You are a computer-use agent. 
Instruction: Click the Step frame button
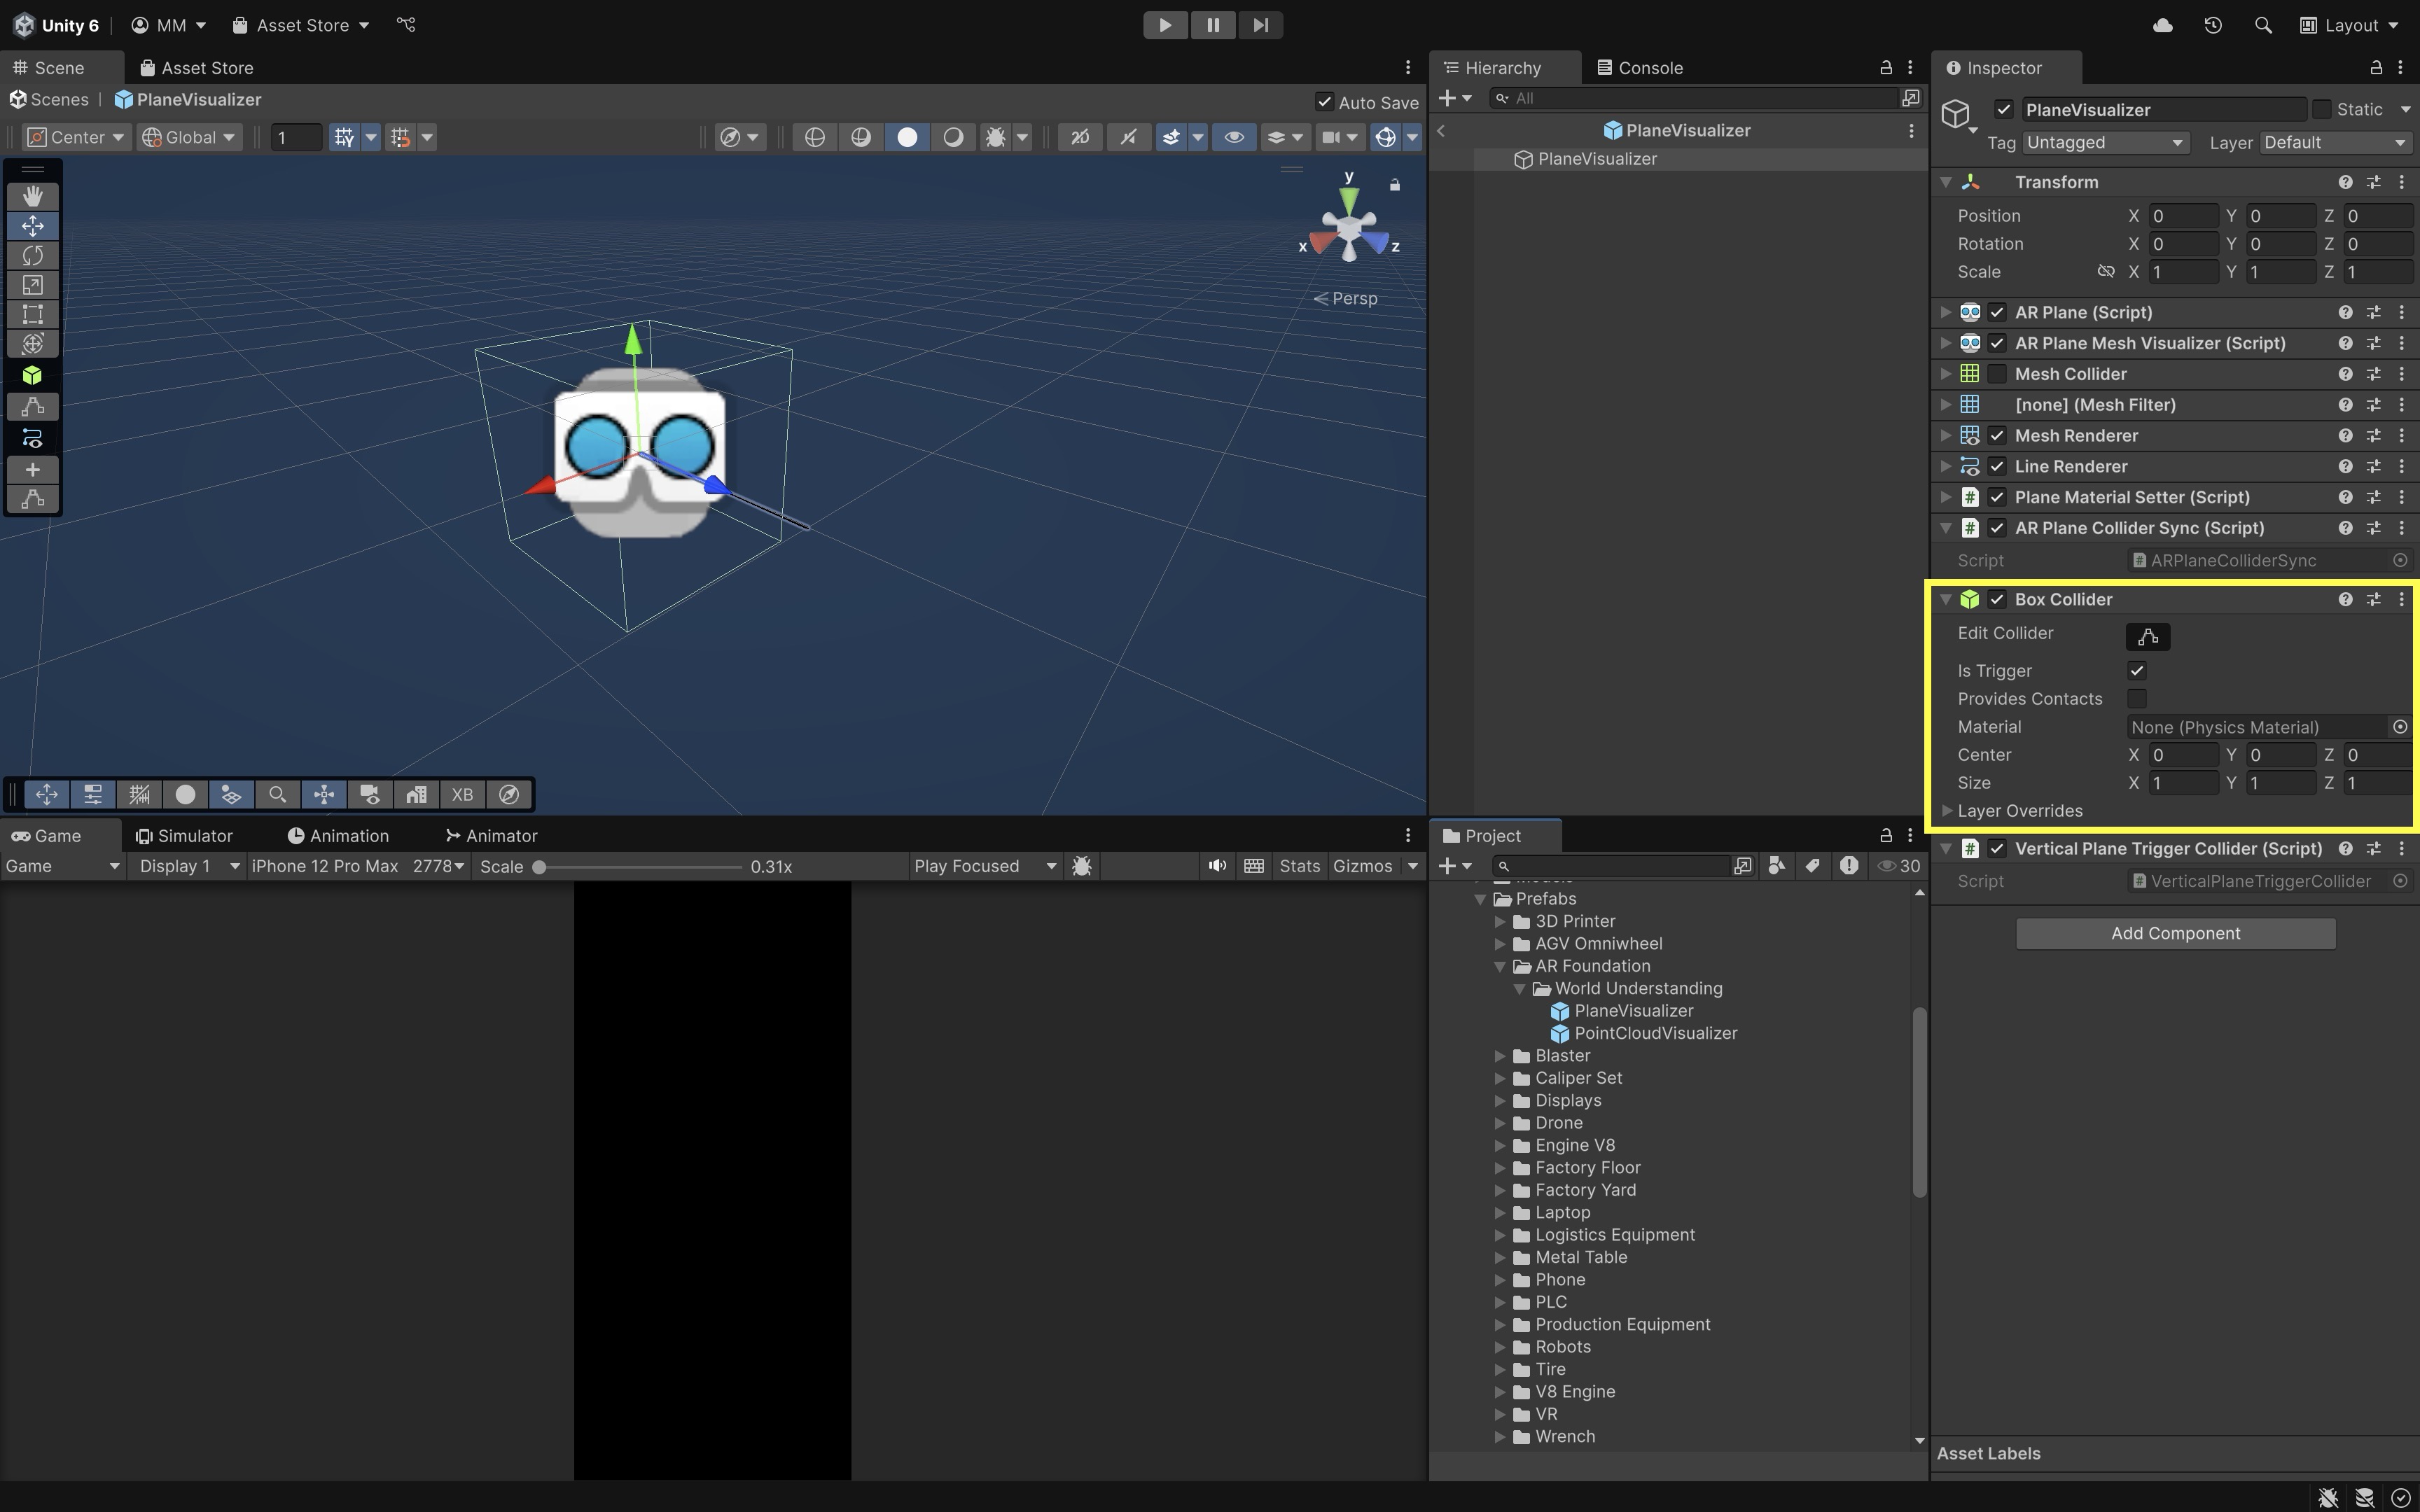tap(1260, 25)
